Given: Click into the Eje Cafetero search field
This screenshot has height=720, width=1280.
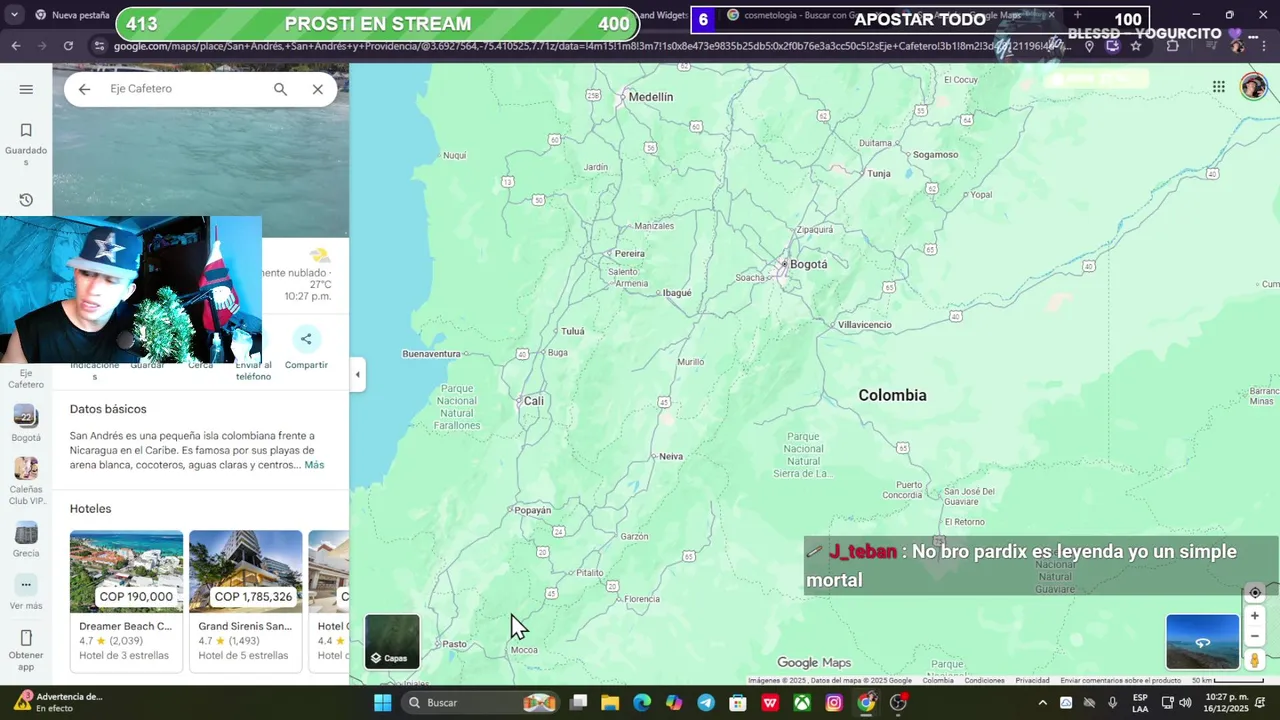Looking at the screenshot, I should [x=185, y=89].
